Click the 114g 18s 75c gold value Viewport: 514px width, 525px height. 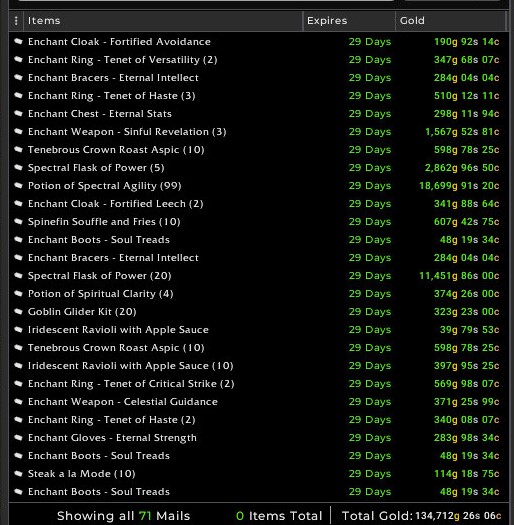pos(466,474)
